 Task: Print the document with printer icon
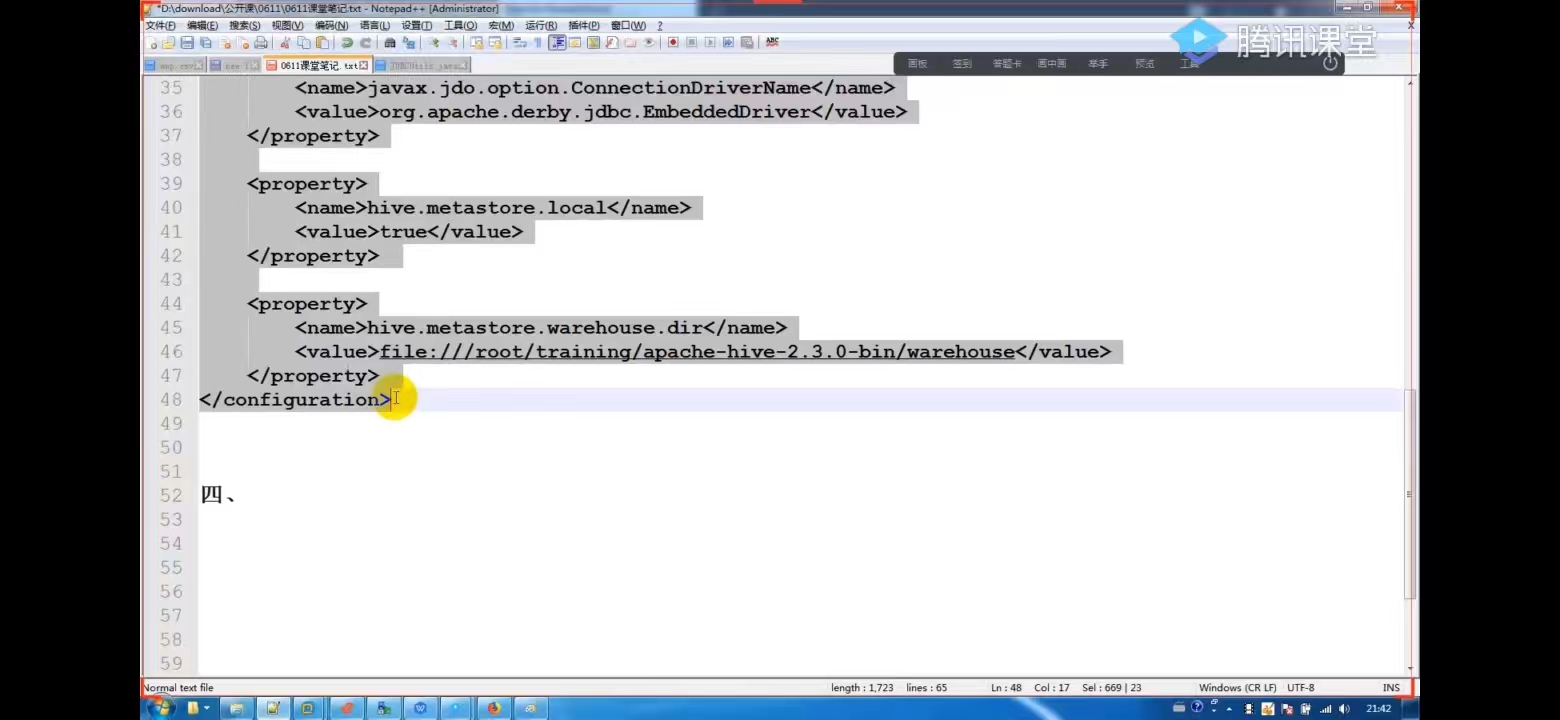[261, 43]
